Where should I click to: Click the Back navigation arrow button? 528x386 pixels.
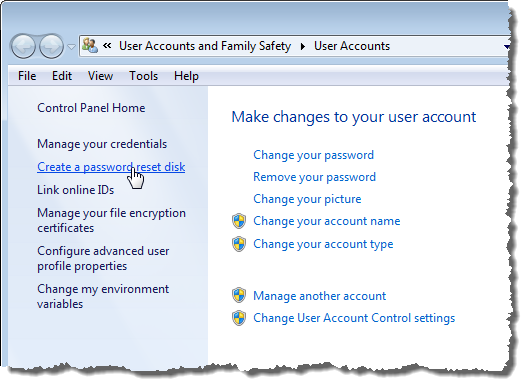click(x=23, y=46)
